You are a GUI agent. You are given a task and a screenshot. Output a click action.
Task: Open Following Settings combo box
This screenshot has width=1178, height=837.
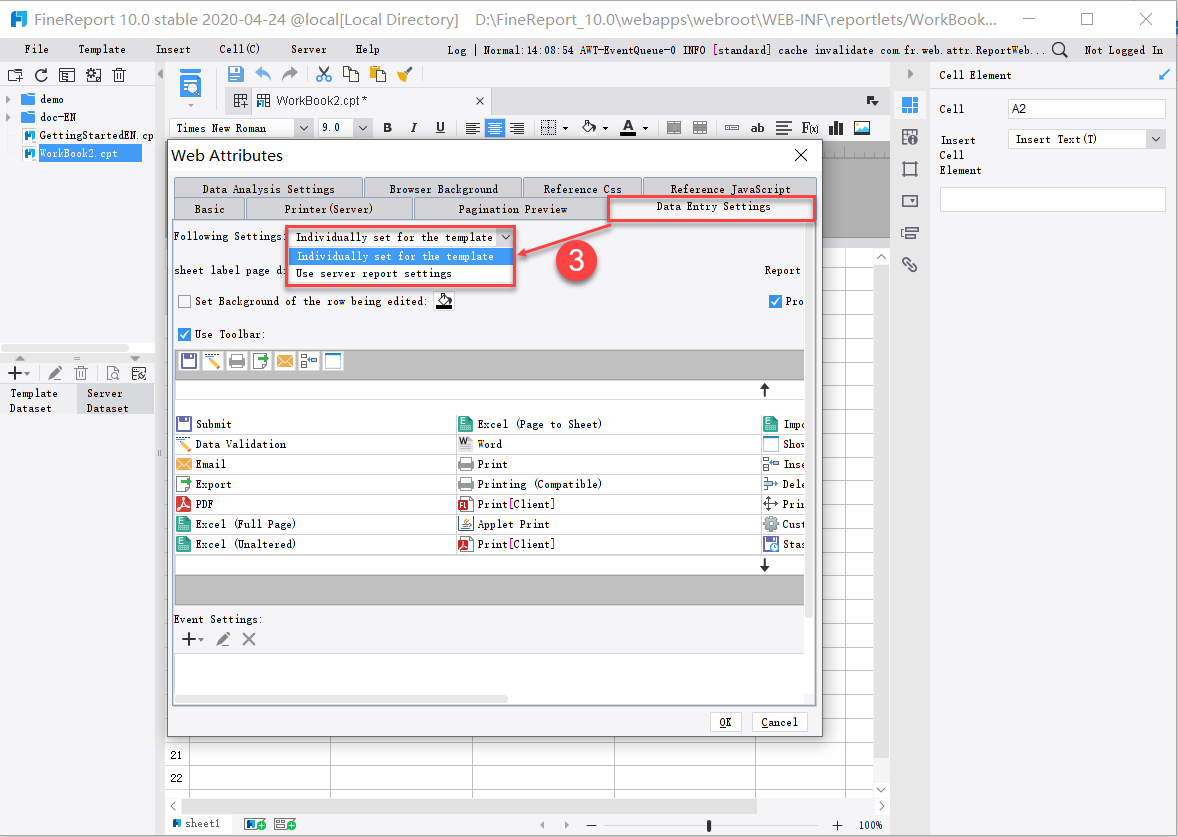coord(401,237)
